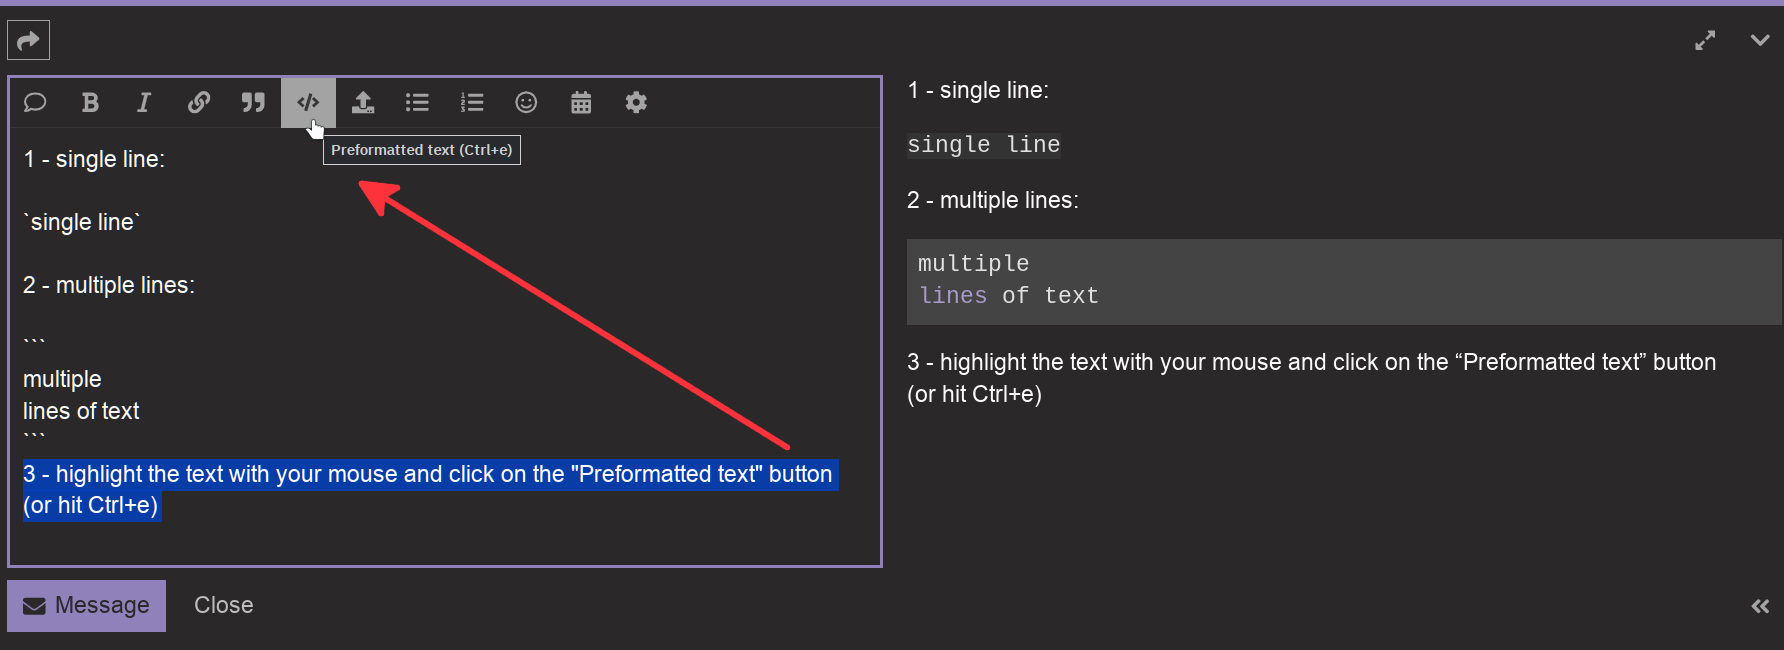Insert a blockquote with quote icon

tap(253, 102)
